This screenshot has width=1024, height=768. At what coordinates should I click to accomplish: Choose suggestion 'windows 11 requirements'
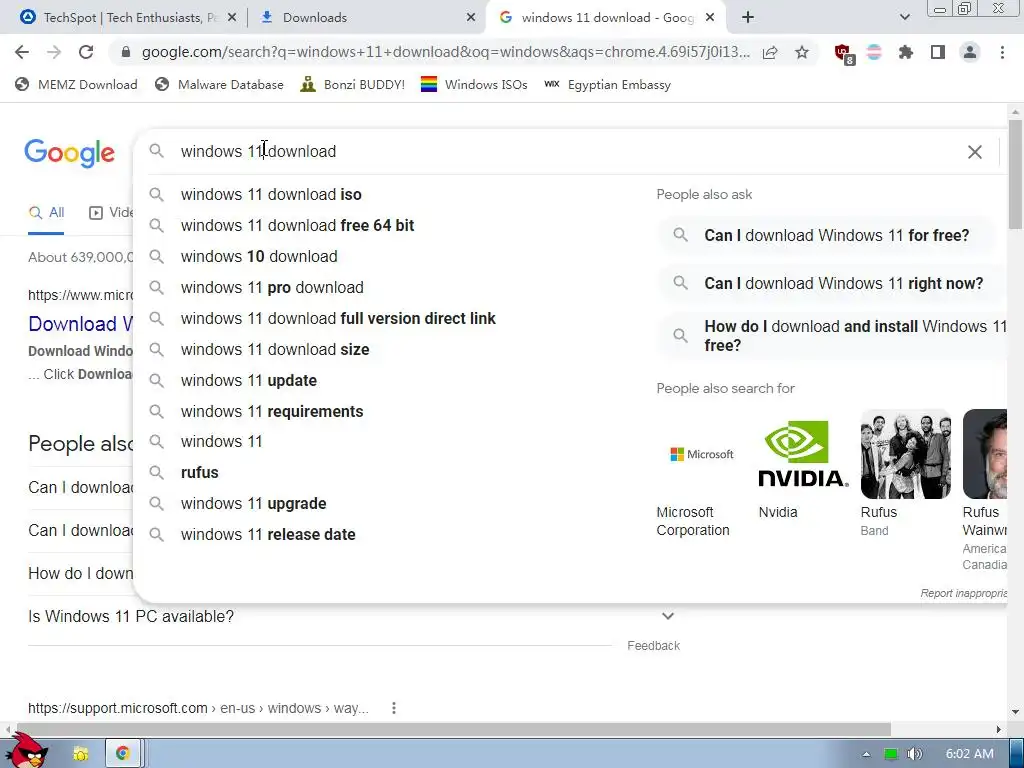pyautogui.click(x=392, y=411)
